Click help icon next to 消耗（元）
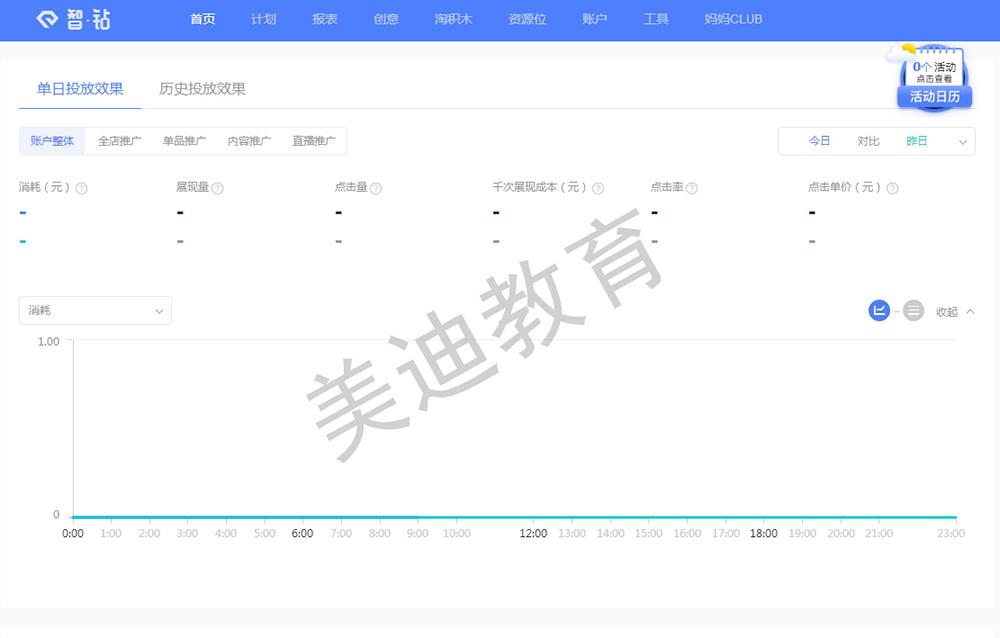Viewport: 1000px width, 638px height. coord(82,188)
